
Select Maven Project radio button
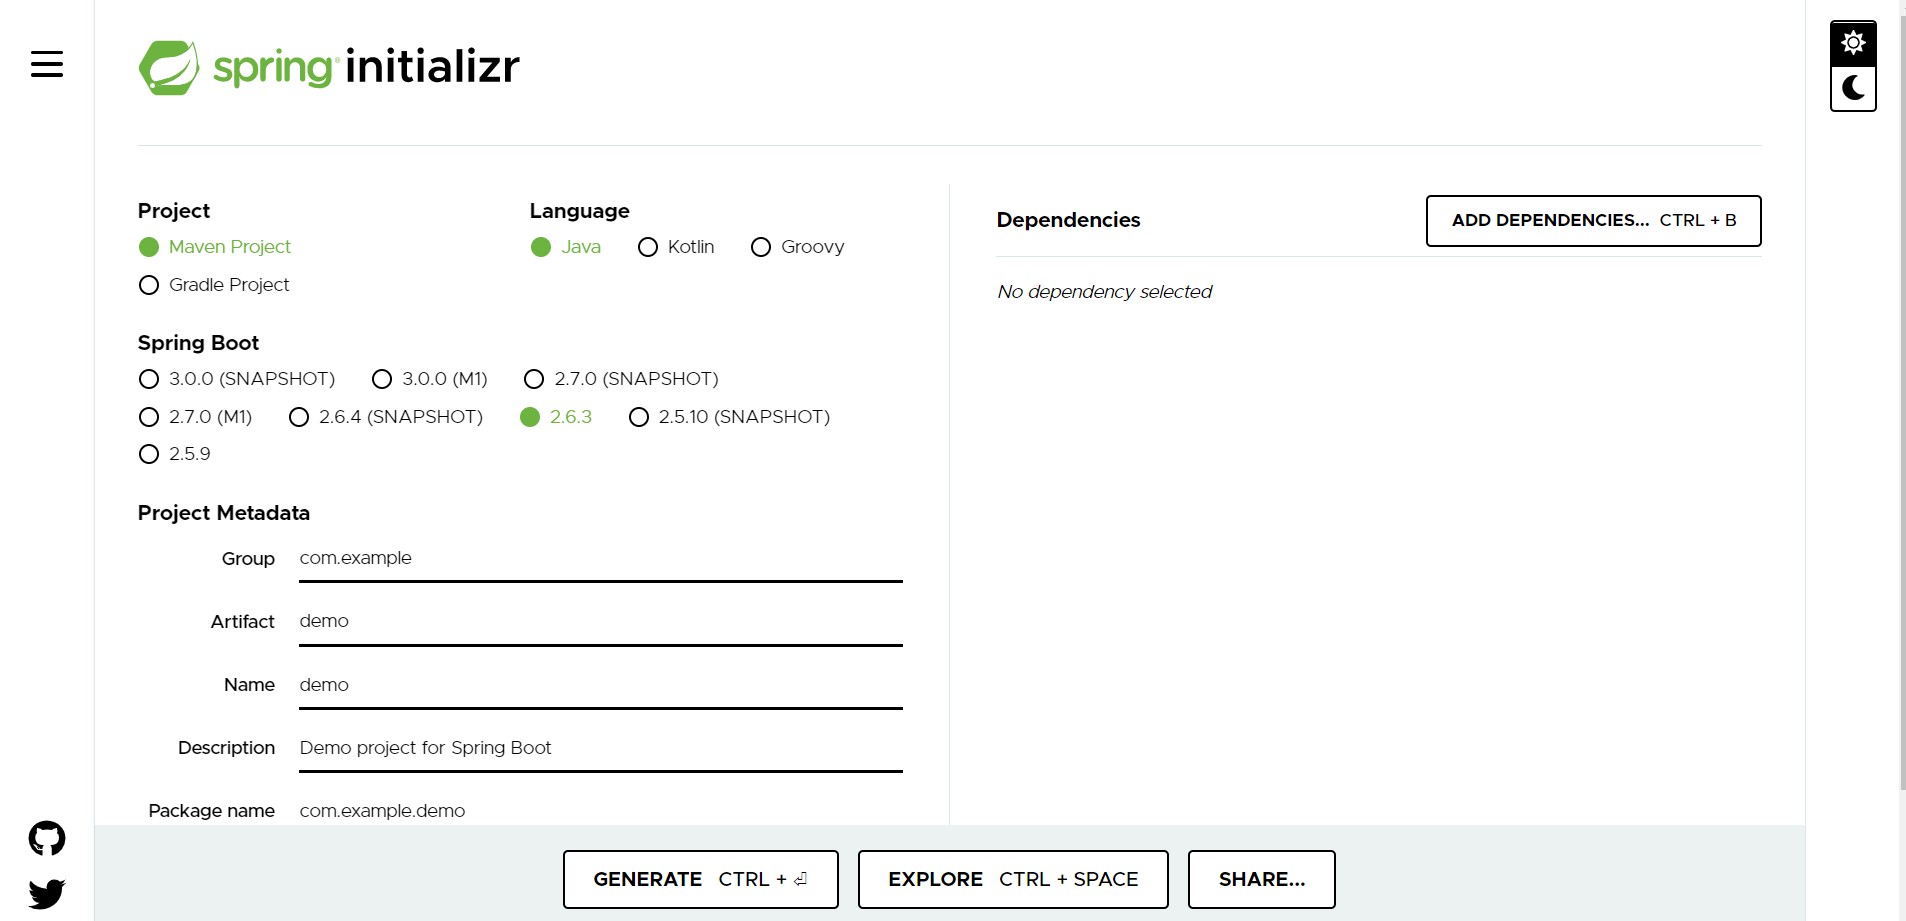(215, 247)
